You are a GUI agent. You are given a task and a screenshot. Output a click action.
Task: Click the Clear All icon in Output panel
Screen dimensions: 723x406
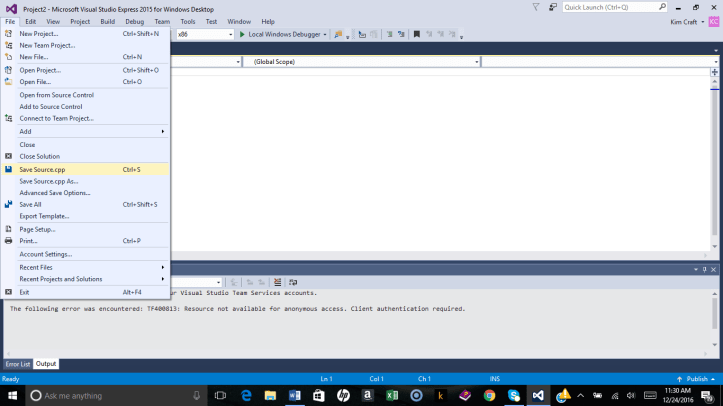277,282
